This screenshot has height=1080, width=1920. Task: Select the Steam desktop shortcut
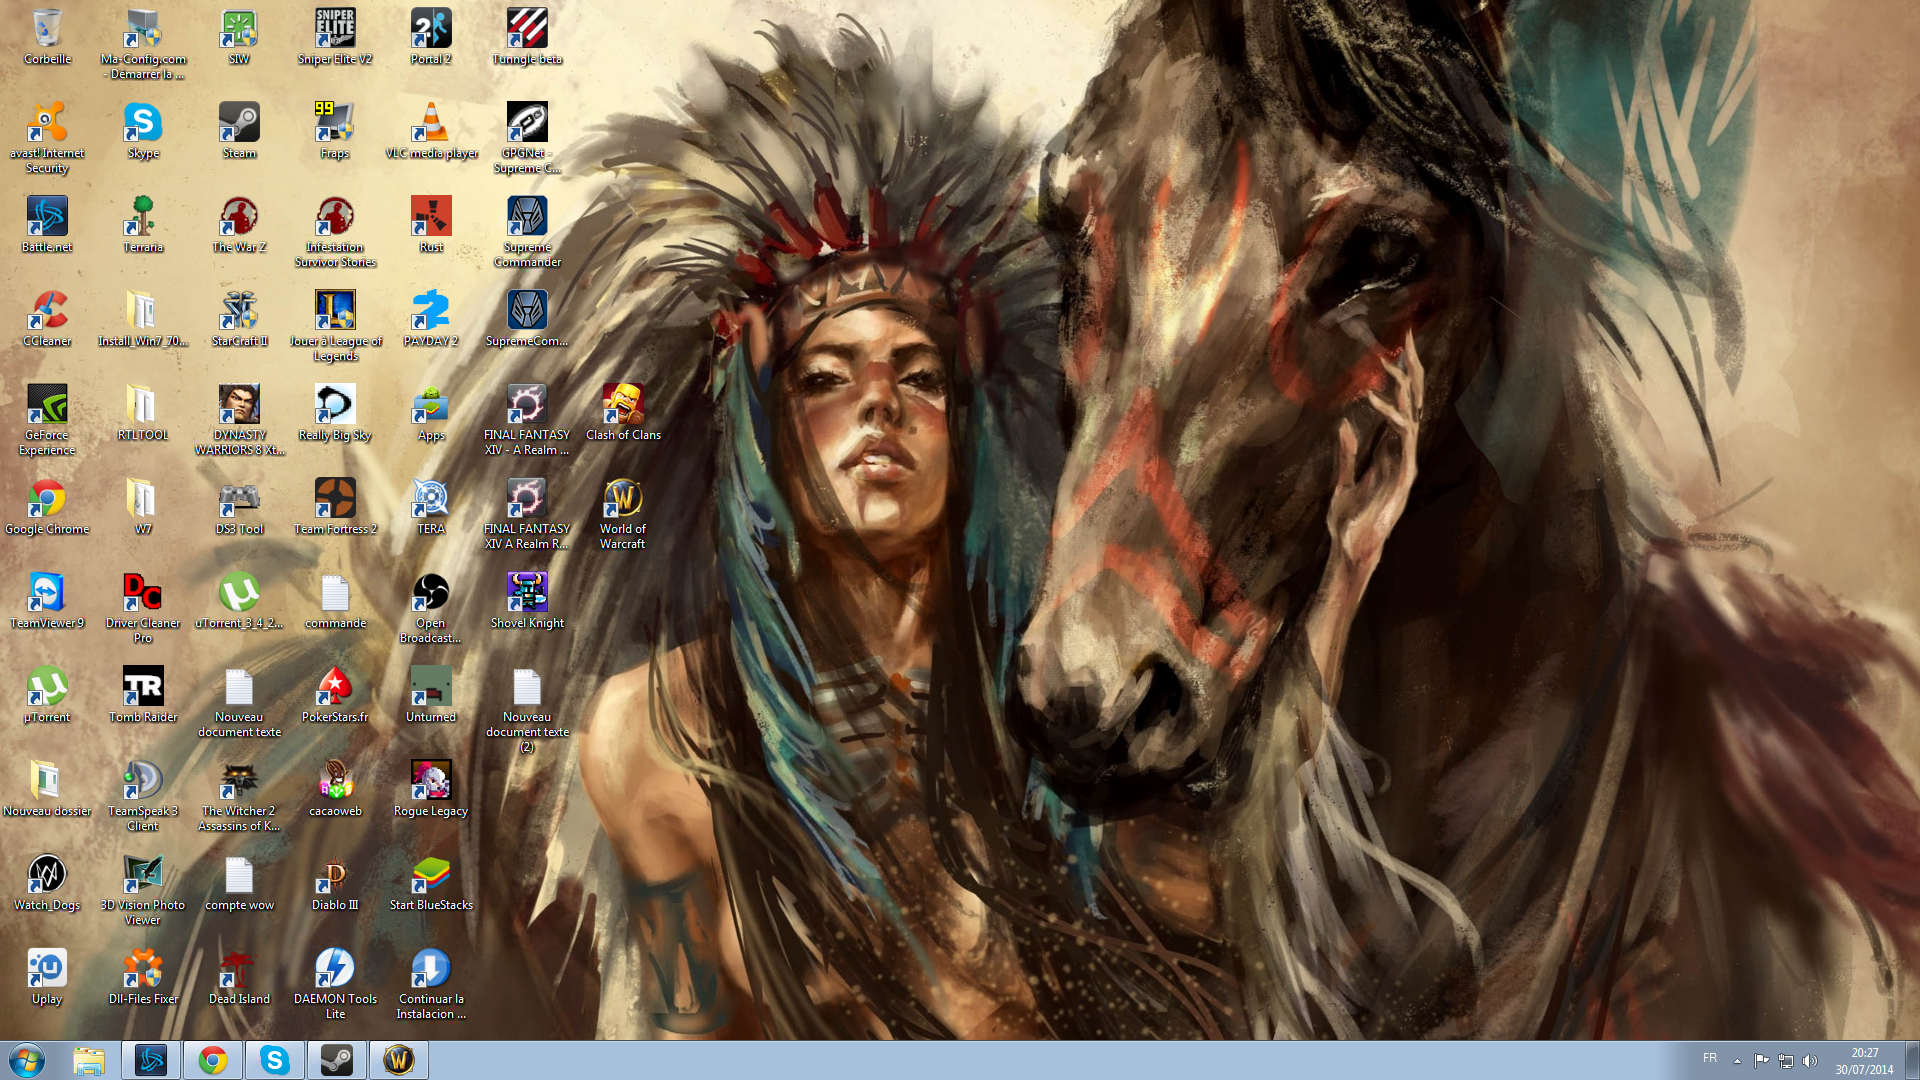[x=239, y=131]
